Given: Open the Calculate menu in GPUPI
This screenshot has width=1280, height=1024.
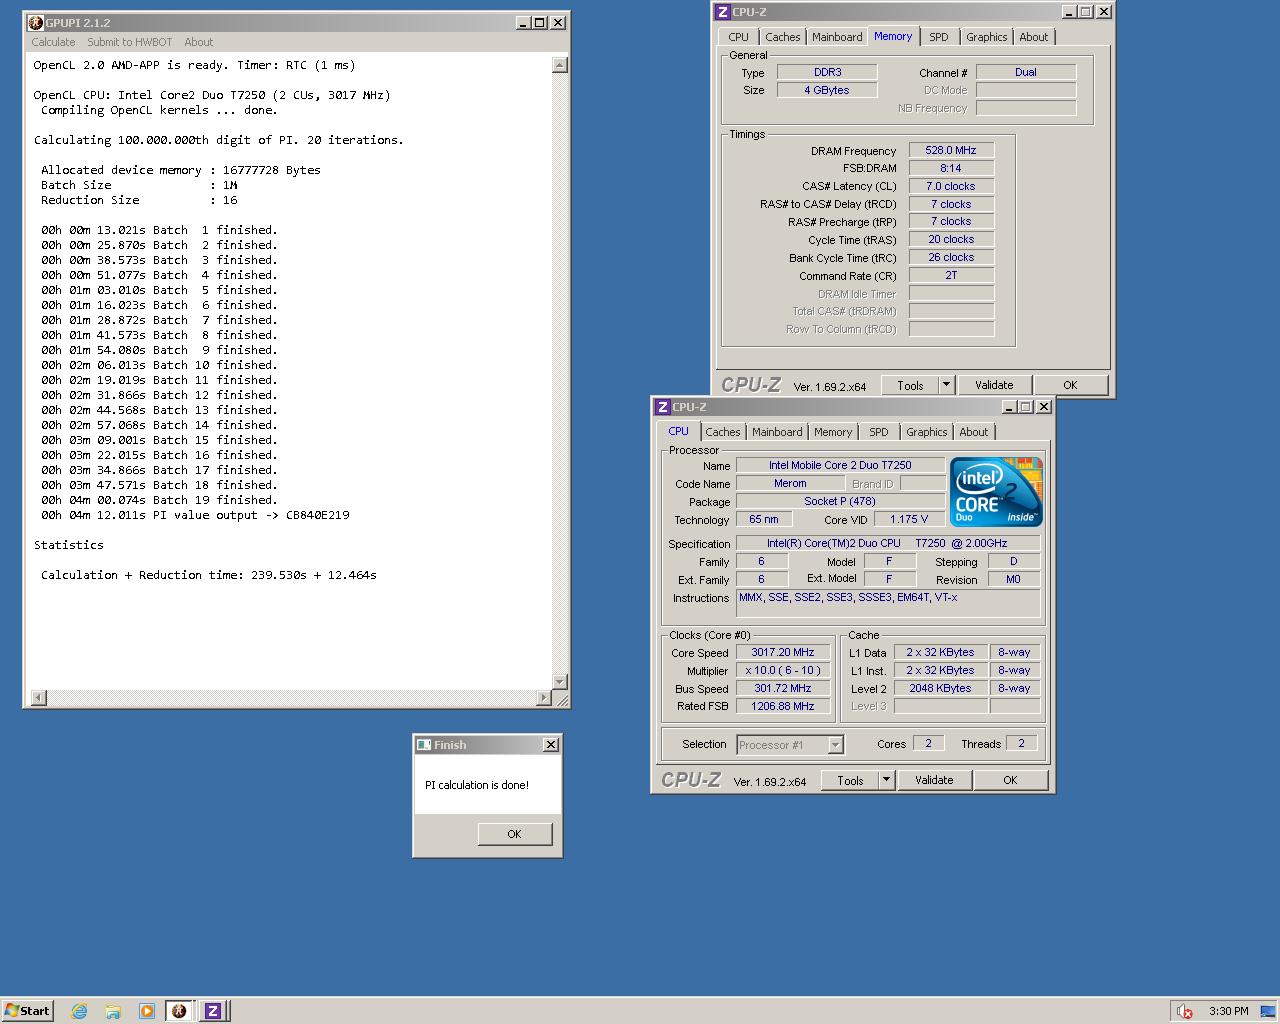Looking at the screenshot, I should point(53,42).
